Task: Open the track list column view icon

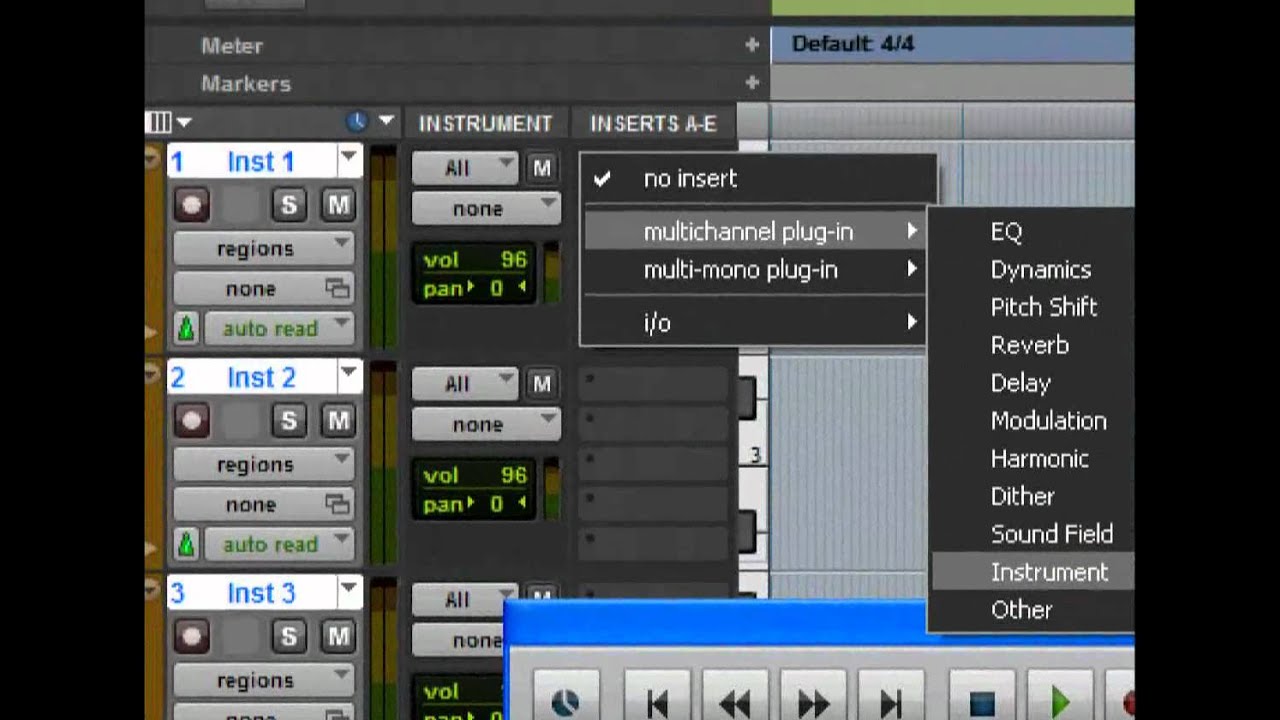Action: click(160, 123)
